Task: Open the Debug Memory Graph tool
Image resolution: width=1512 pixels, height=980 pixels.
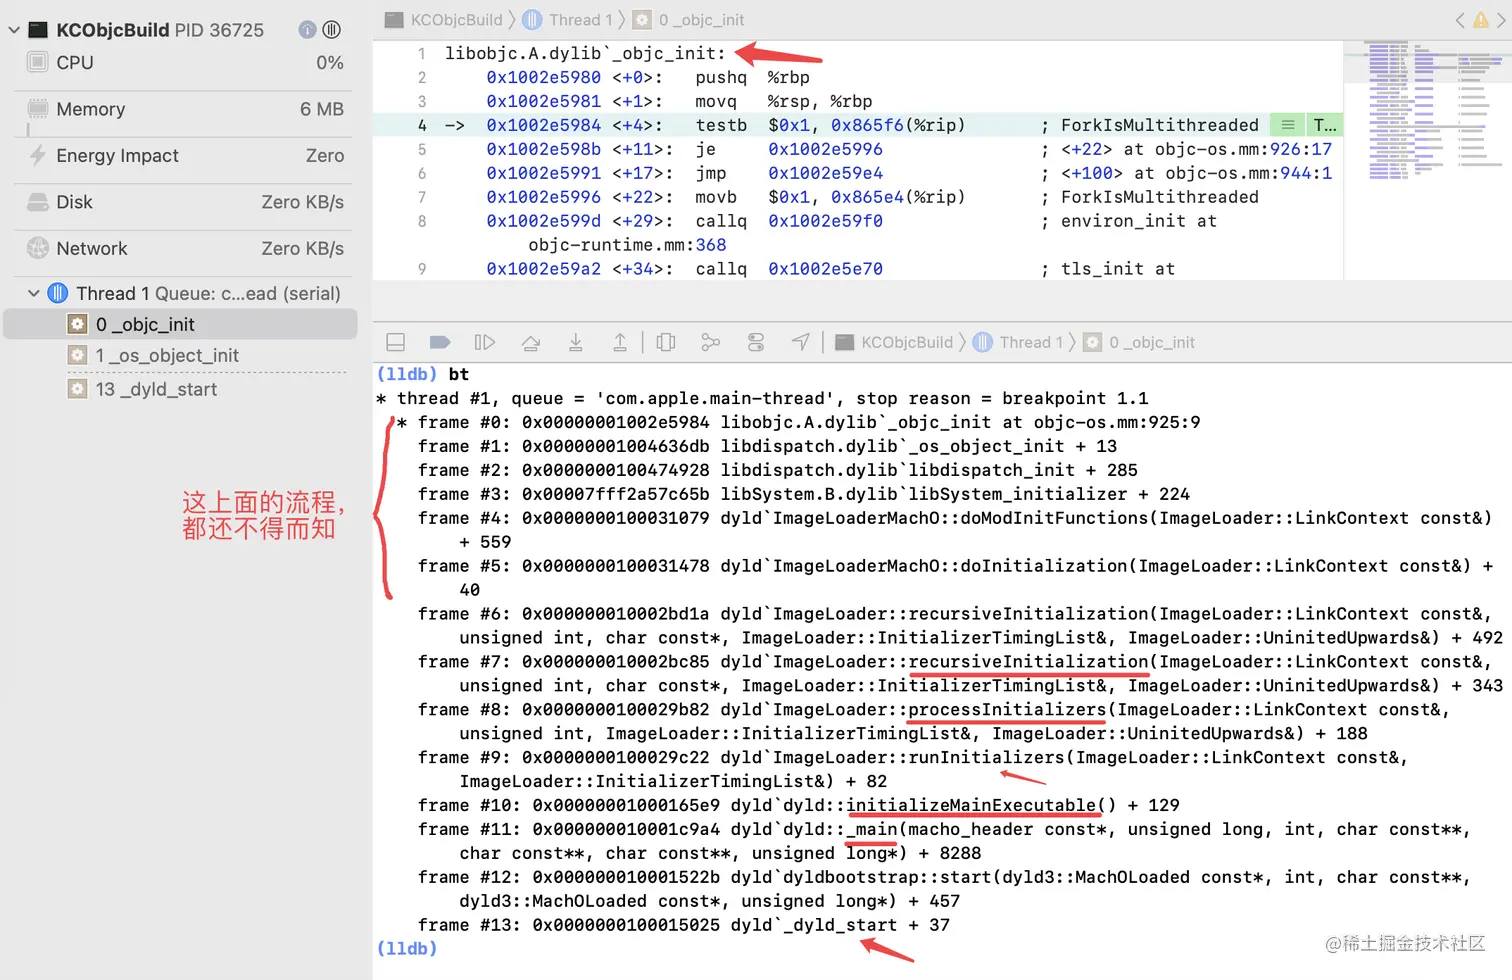Action: click(711, 342)
